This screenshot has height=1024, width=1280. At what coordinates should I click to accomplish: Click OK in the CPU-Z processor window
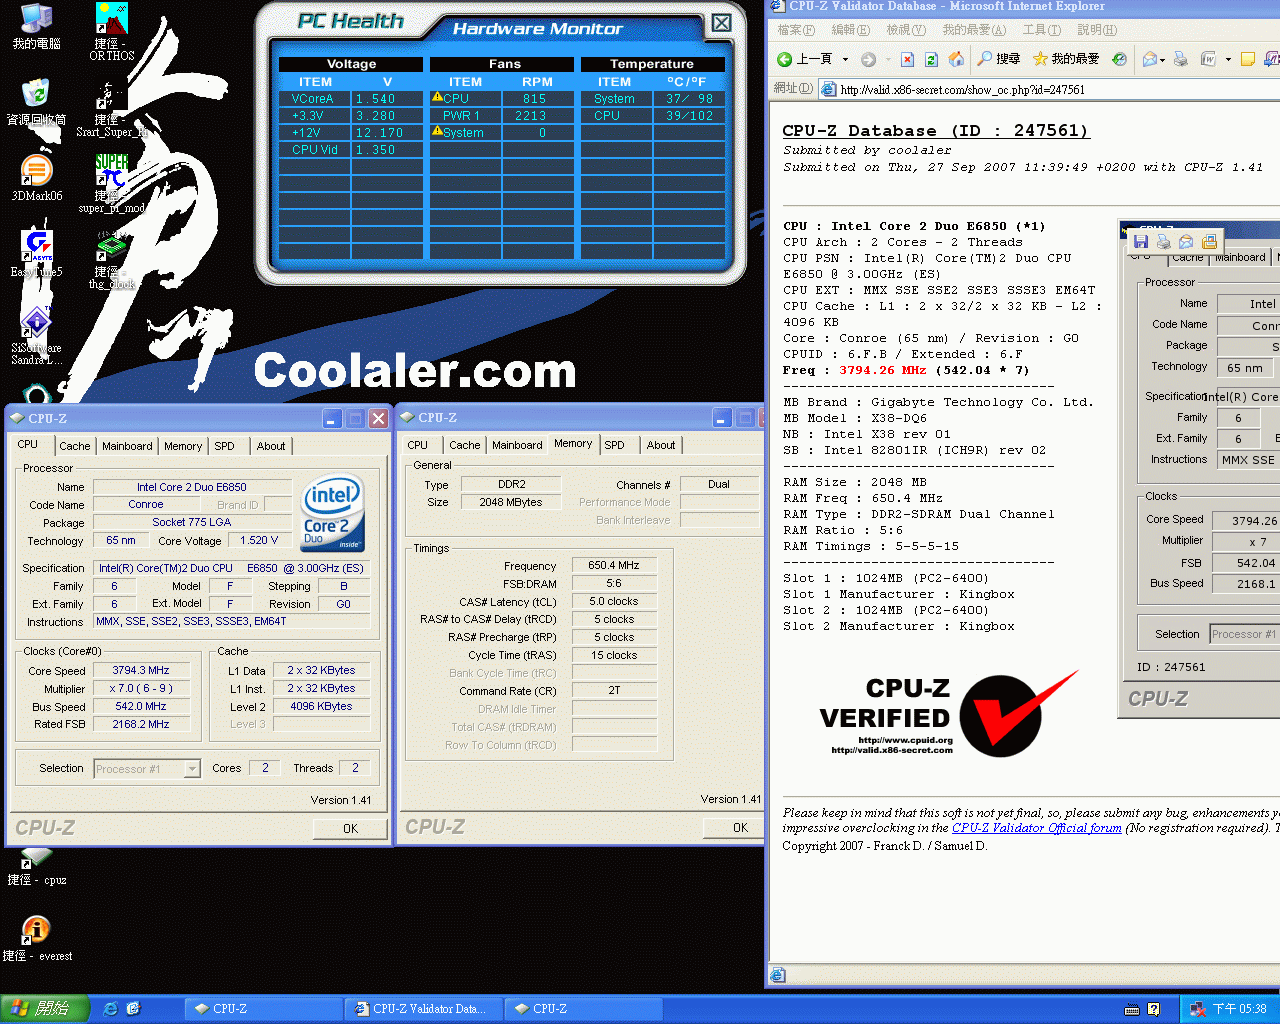[350, 828]
